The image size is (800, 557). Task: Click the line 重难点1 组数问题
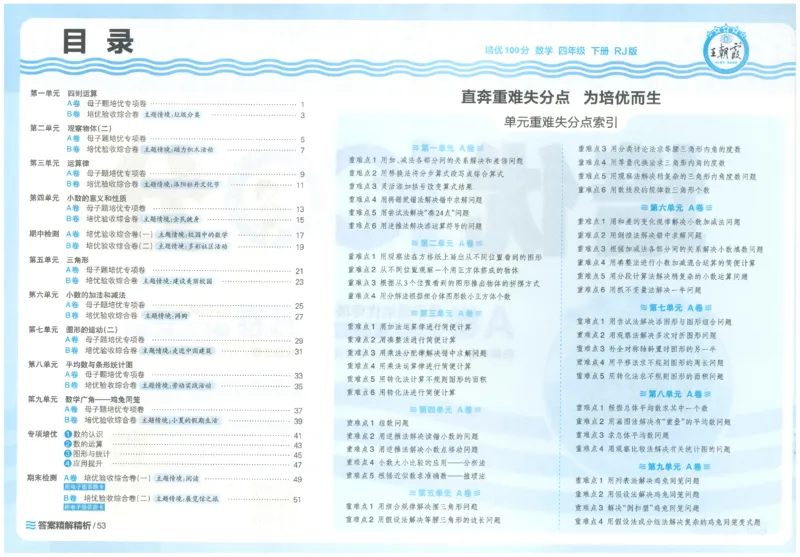point(378,423)
